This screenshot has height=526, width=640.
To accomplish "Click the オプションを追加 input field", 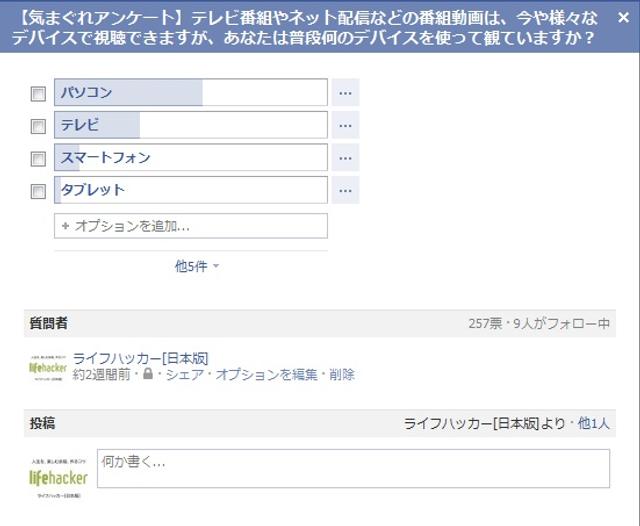I will click(191, 226).
